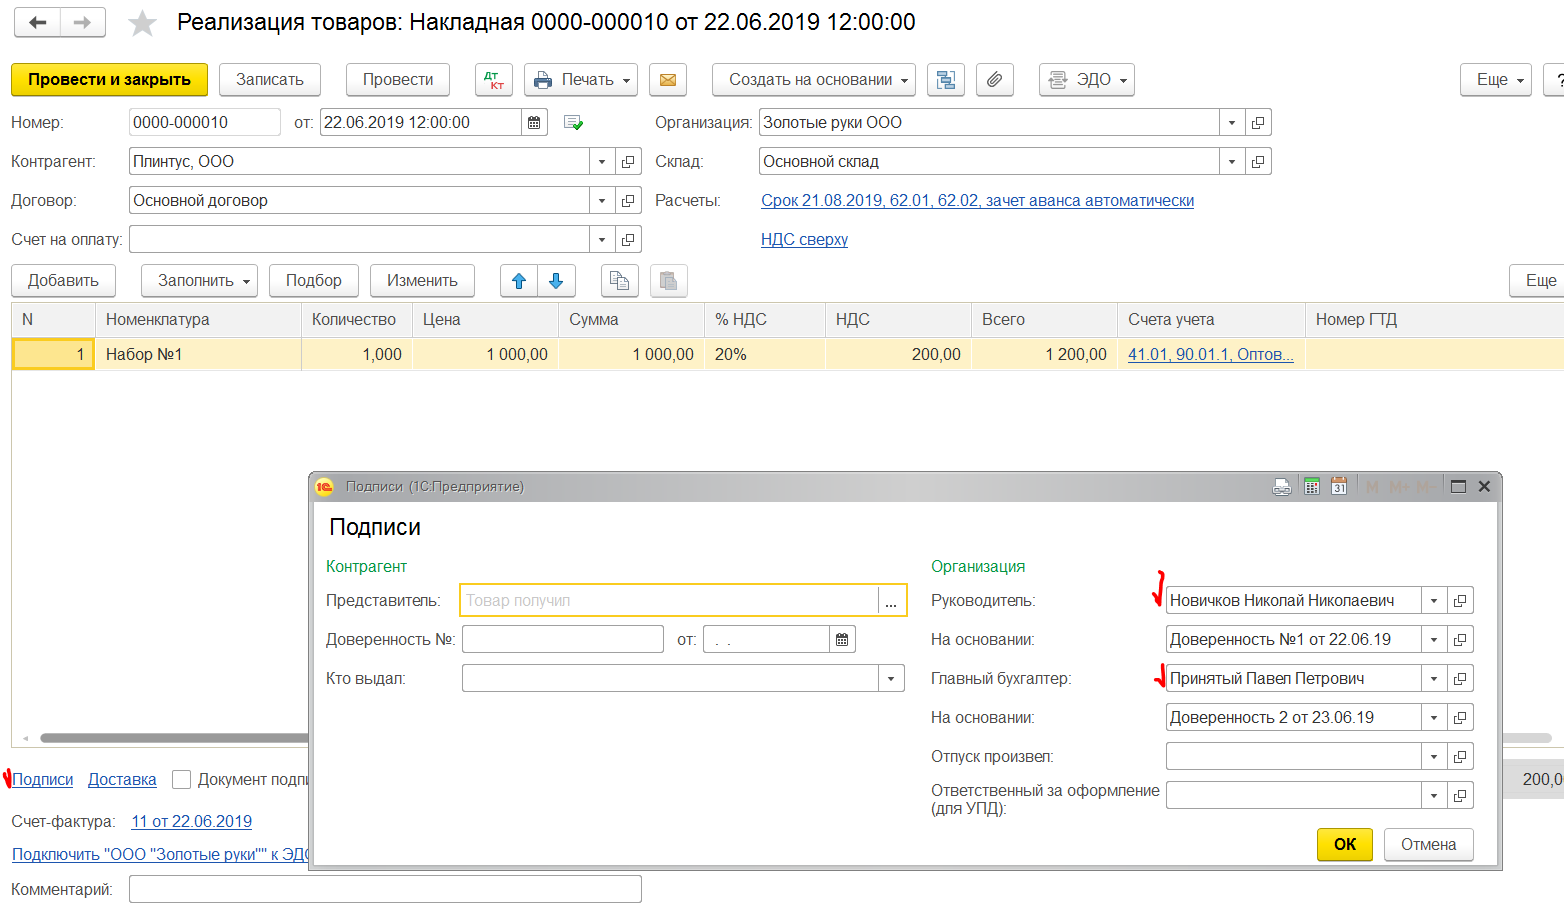Confirm signatures with OK button
1564x909 pixels.
[1345, 844]
